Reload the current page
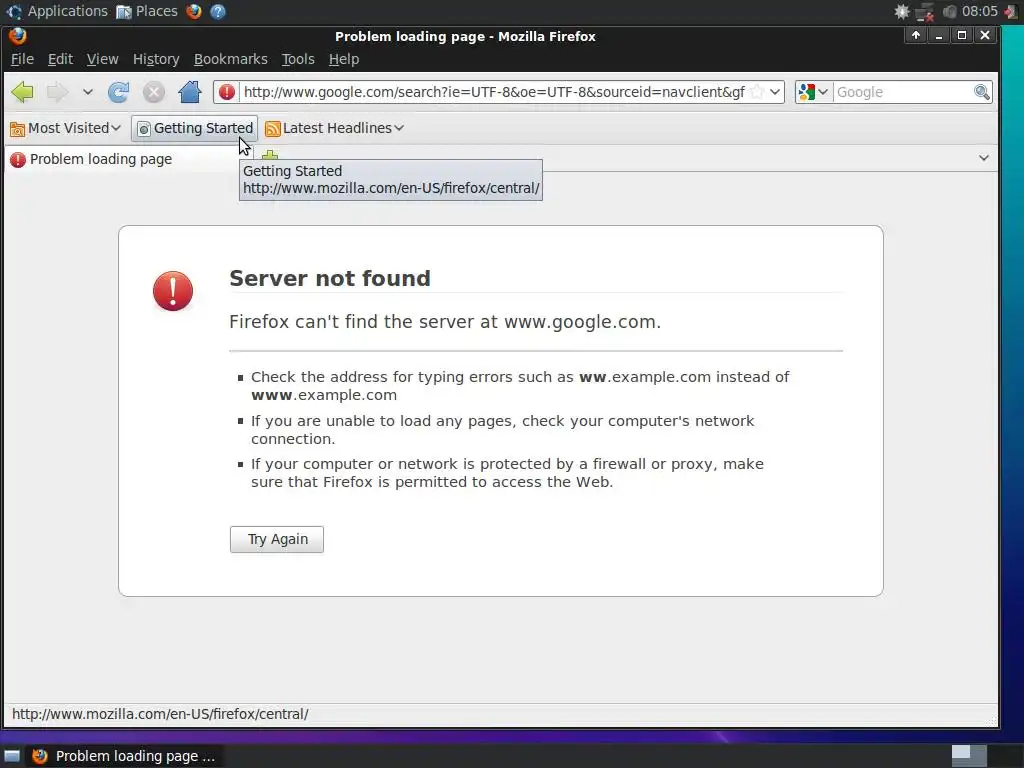This screenshot has width=1024, height=768. coord(118,92)
